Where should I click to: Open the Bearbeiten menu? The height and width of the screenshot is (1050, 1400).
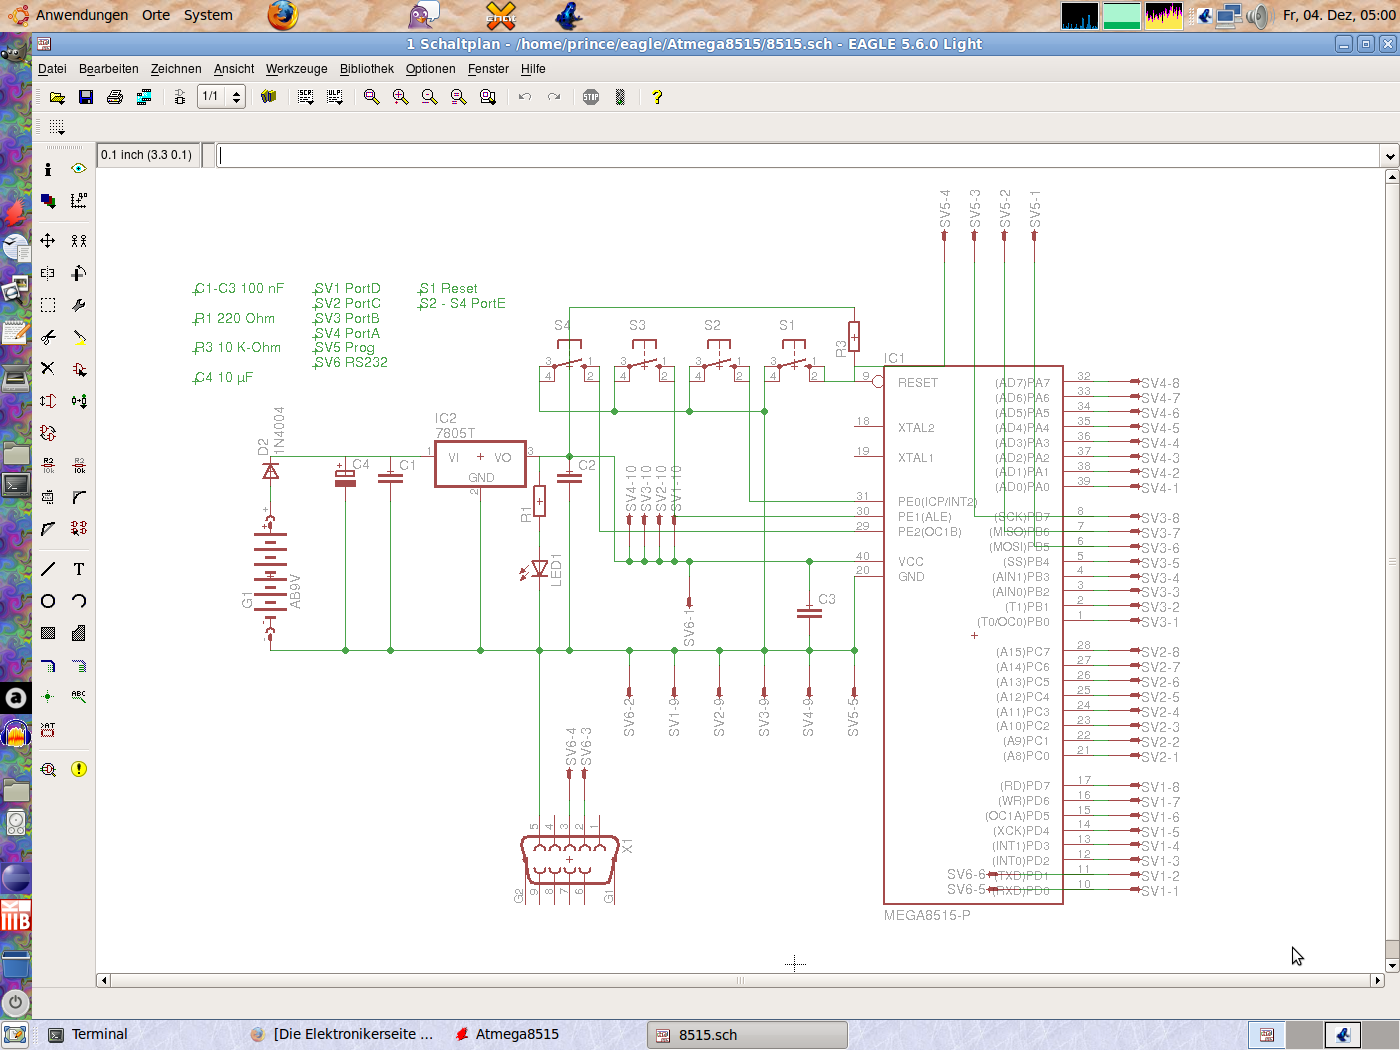[x=109, y=69]
